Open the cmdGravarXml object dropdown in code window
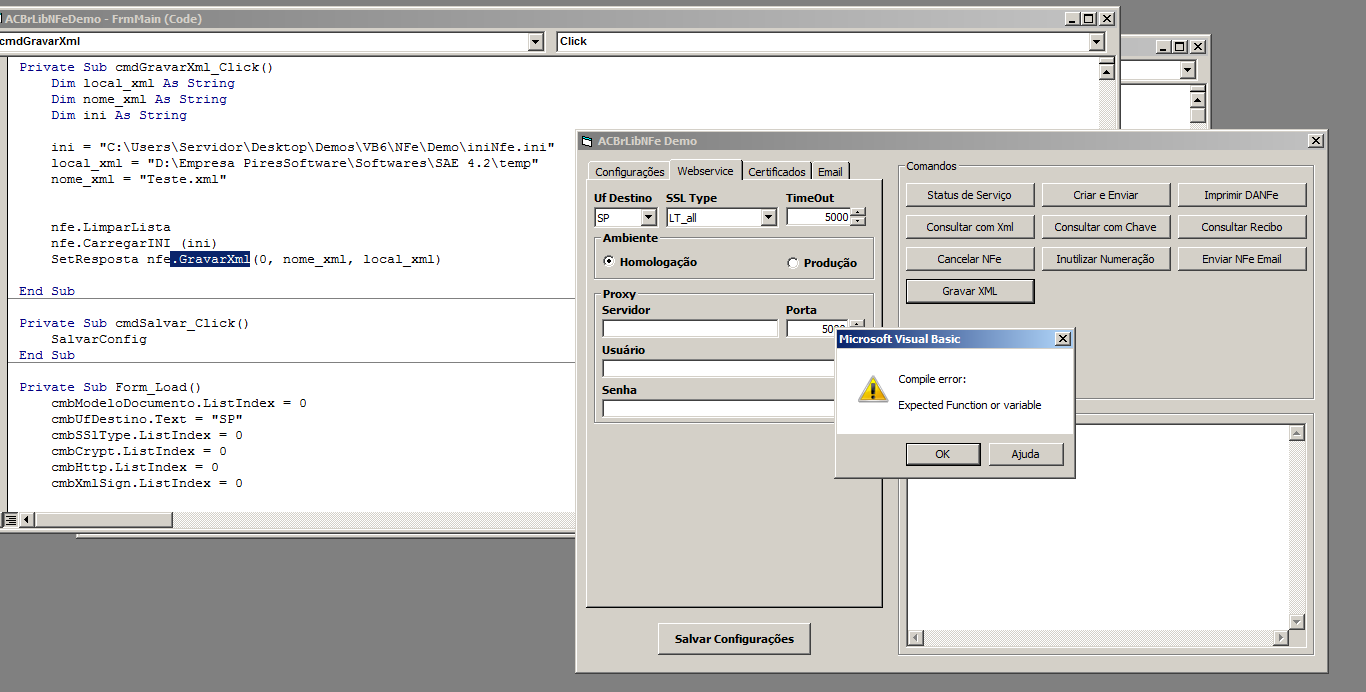Image resolution: width=1366 pixels, height=692 pixels. [x=536, y=41]
